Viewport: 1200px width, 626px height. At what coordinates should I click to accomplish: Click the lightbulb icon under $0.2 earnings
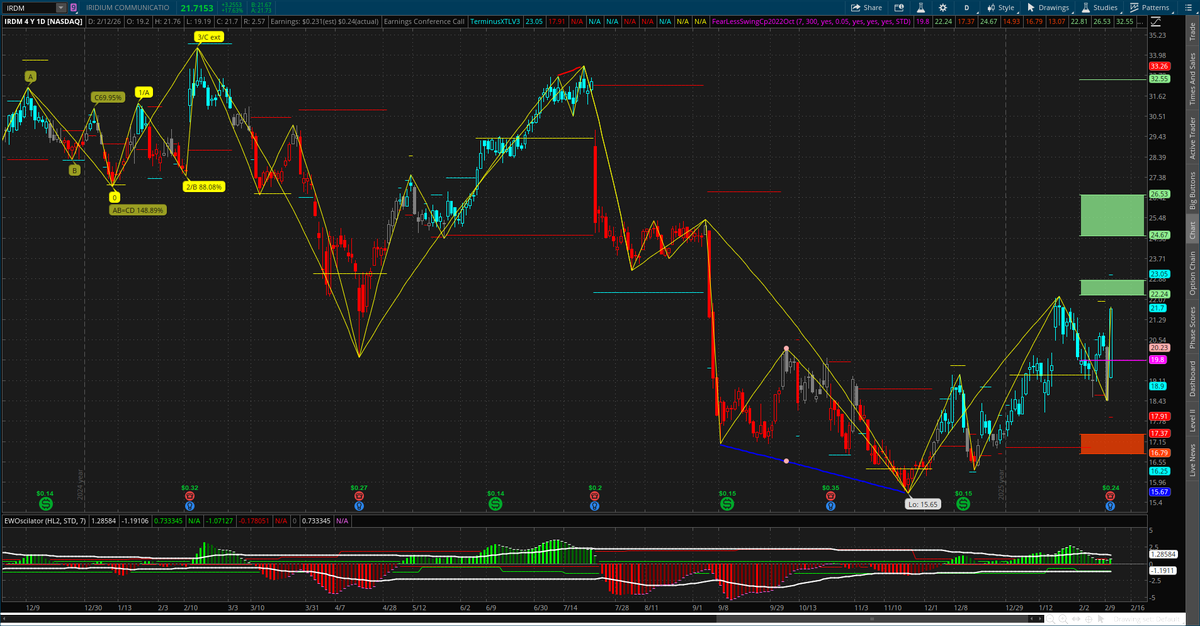pos(595,507)
